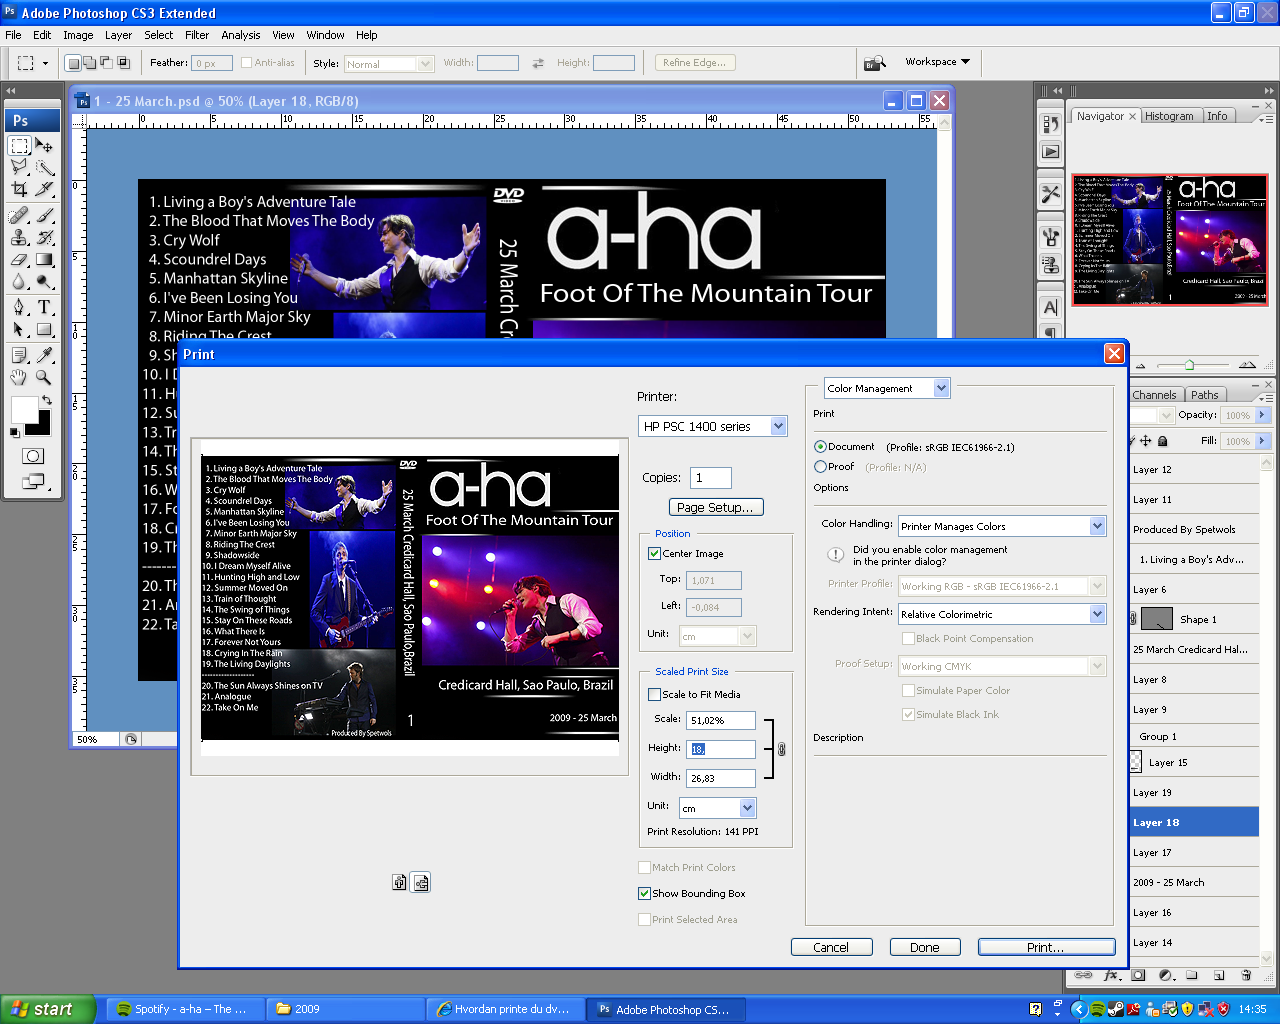Open Spotify from the taskbar
1280x1024 pixels.
pos(184,1009)
